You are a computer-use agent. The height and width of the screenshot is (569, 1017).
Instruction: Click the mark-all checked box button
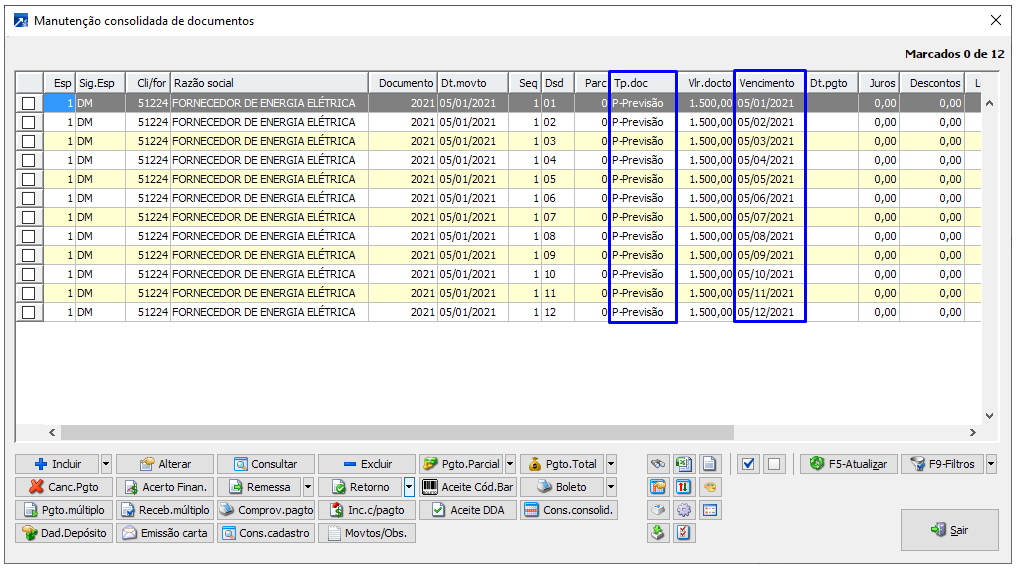pyautogui.click(x=748, y=464)
